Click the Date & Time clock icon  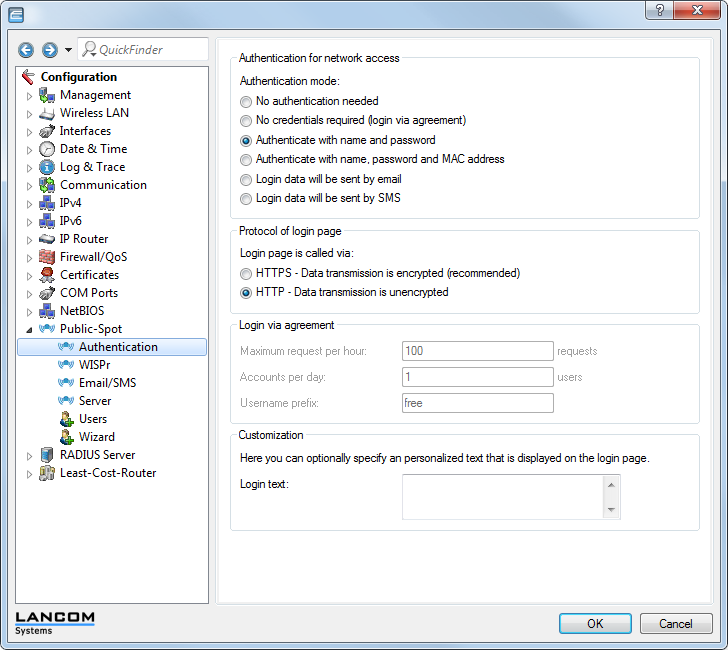click(47, 149)
